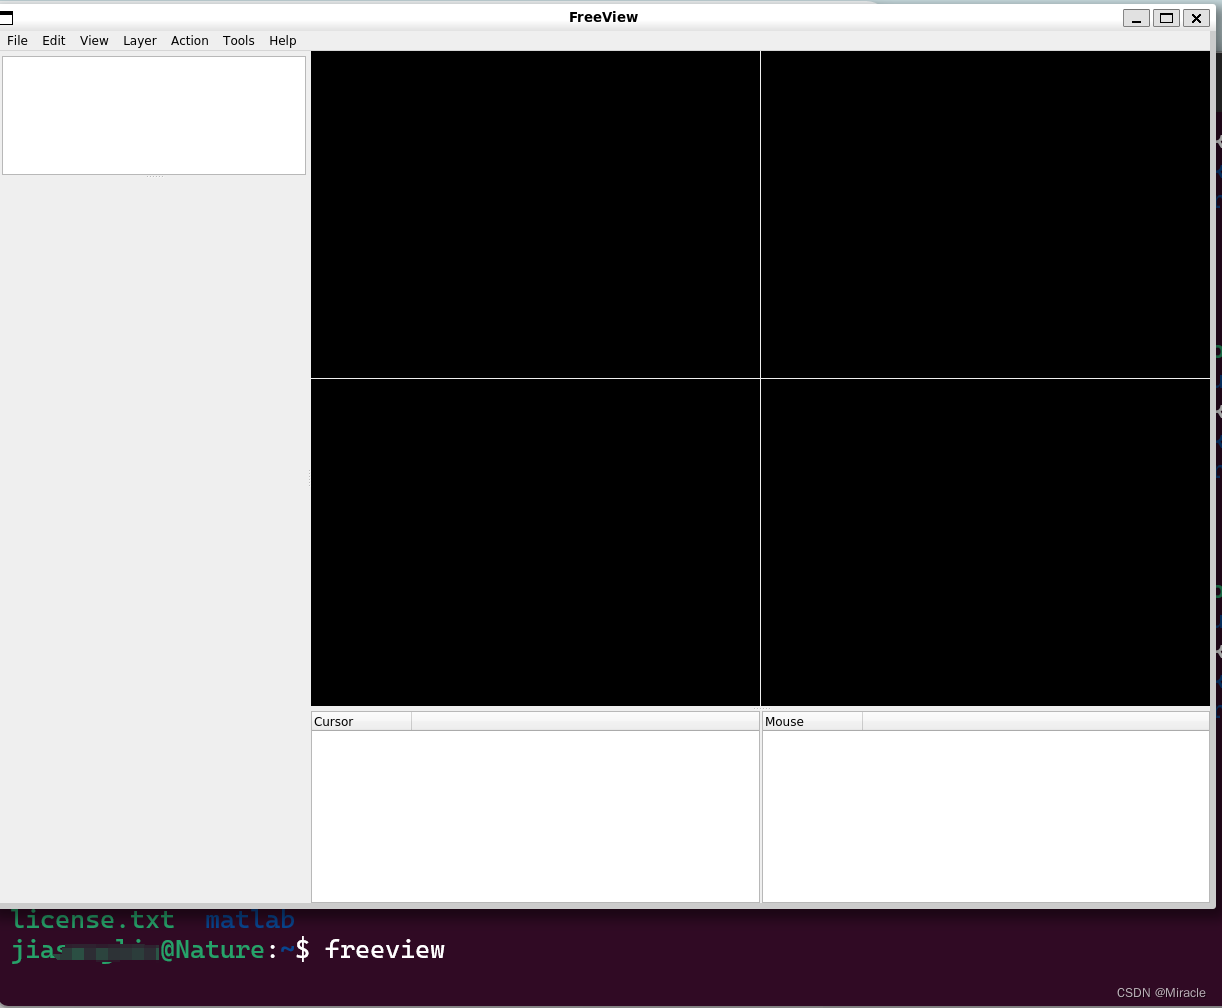The height and width of the screenshot is (1008, 1222).
Task: Click the FreeView window system icon
Action: [8, 17]
